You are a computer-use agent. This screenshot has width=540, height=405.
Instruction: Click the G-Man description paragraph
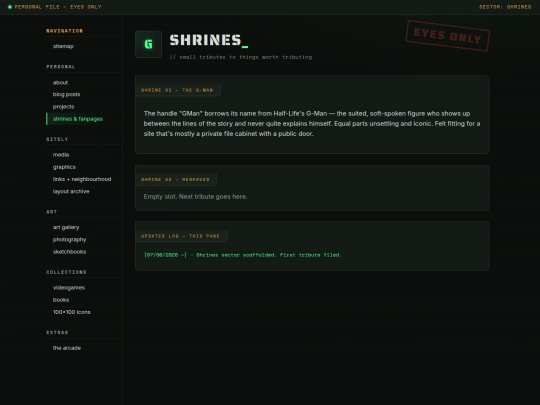tap(312, 124)
